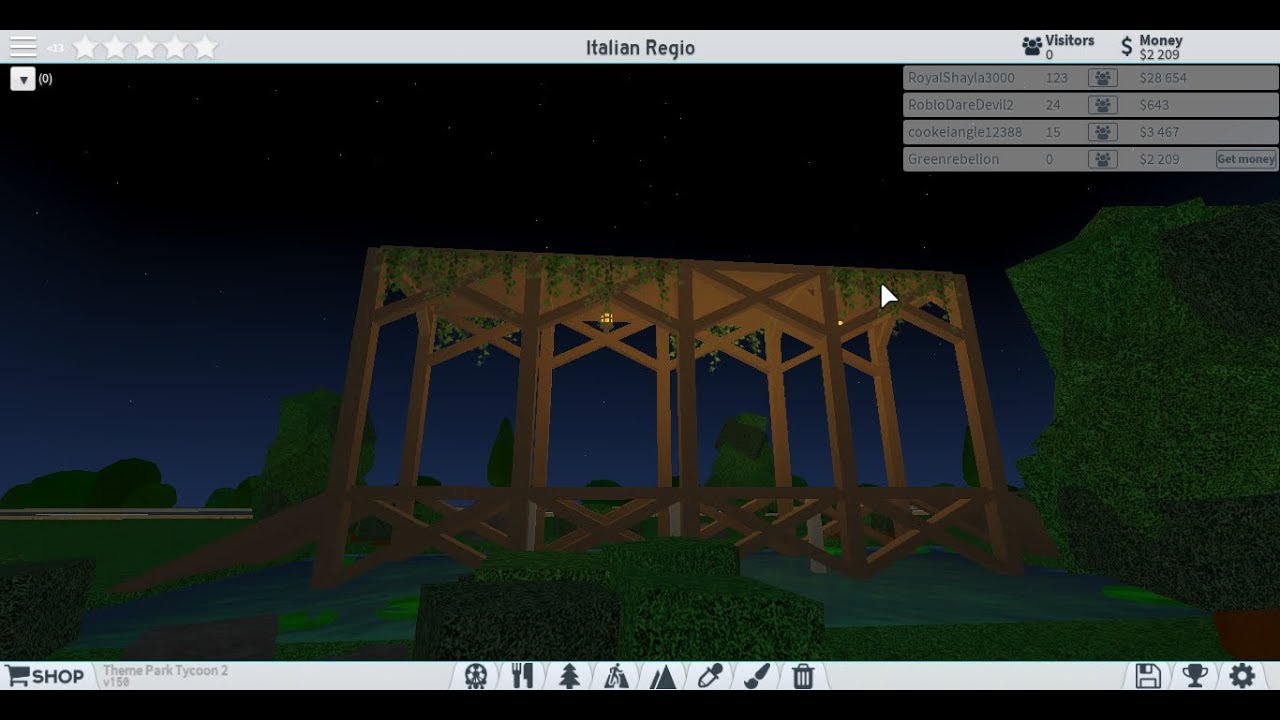The image size is (1280, 720).
Task: Select player RobloDareDevil2 in leaderboard
Action: pos(961,105)
